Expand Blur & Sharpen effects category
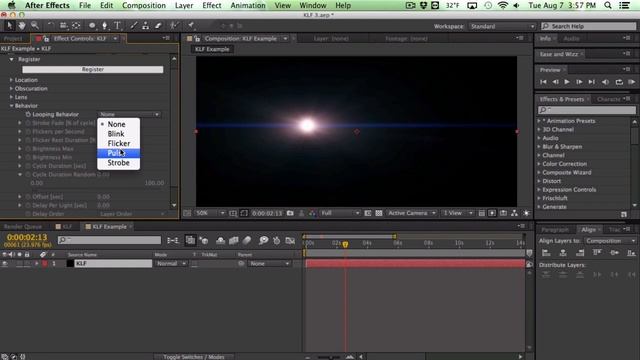The height and width of the screenshot is (360, 640). coord(539,147)
